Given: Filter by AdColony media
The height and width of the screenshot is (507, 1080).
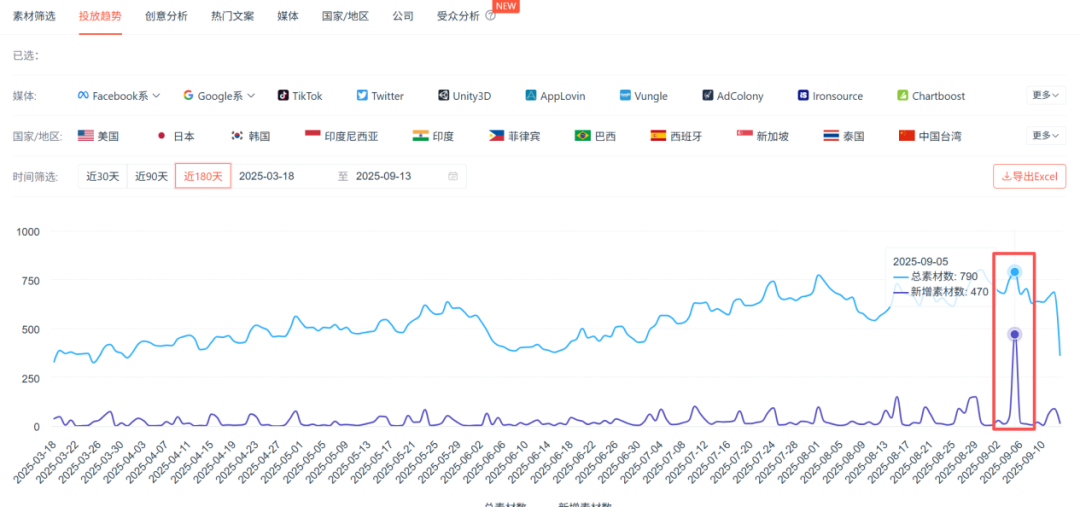Looking at the screenshot, I should pos(733,96).
